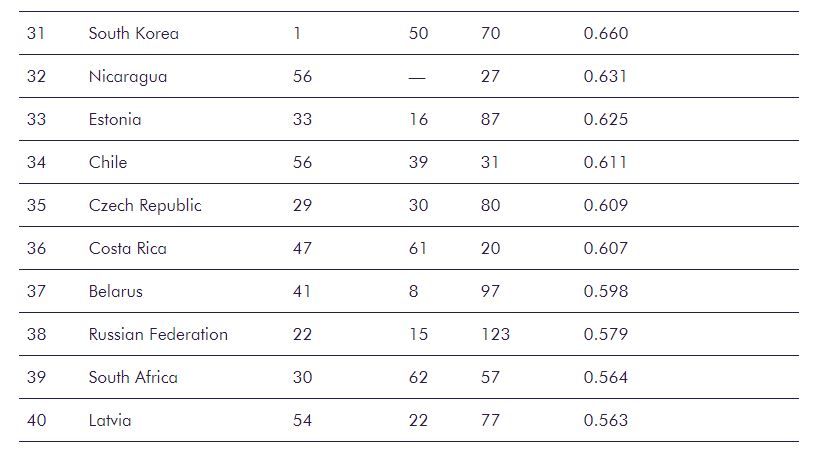
Task: Select value 97 in Belarus row
Action: coord(490,291)
